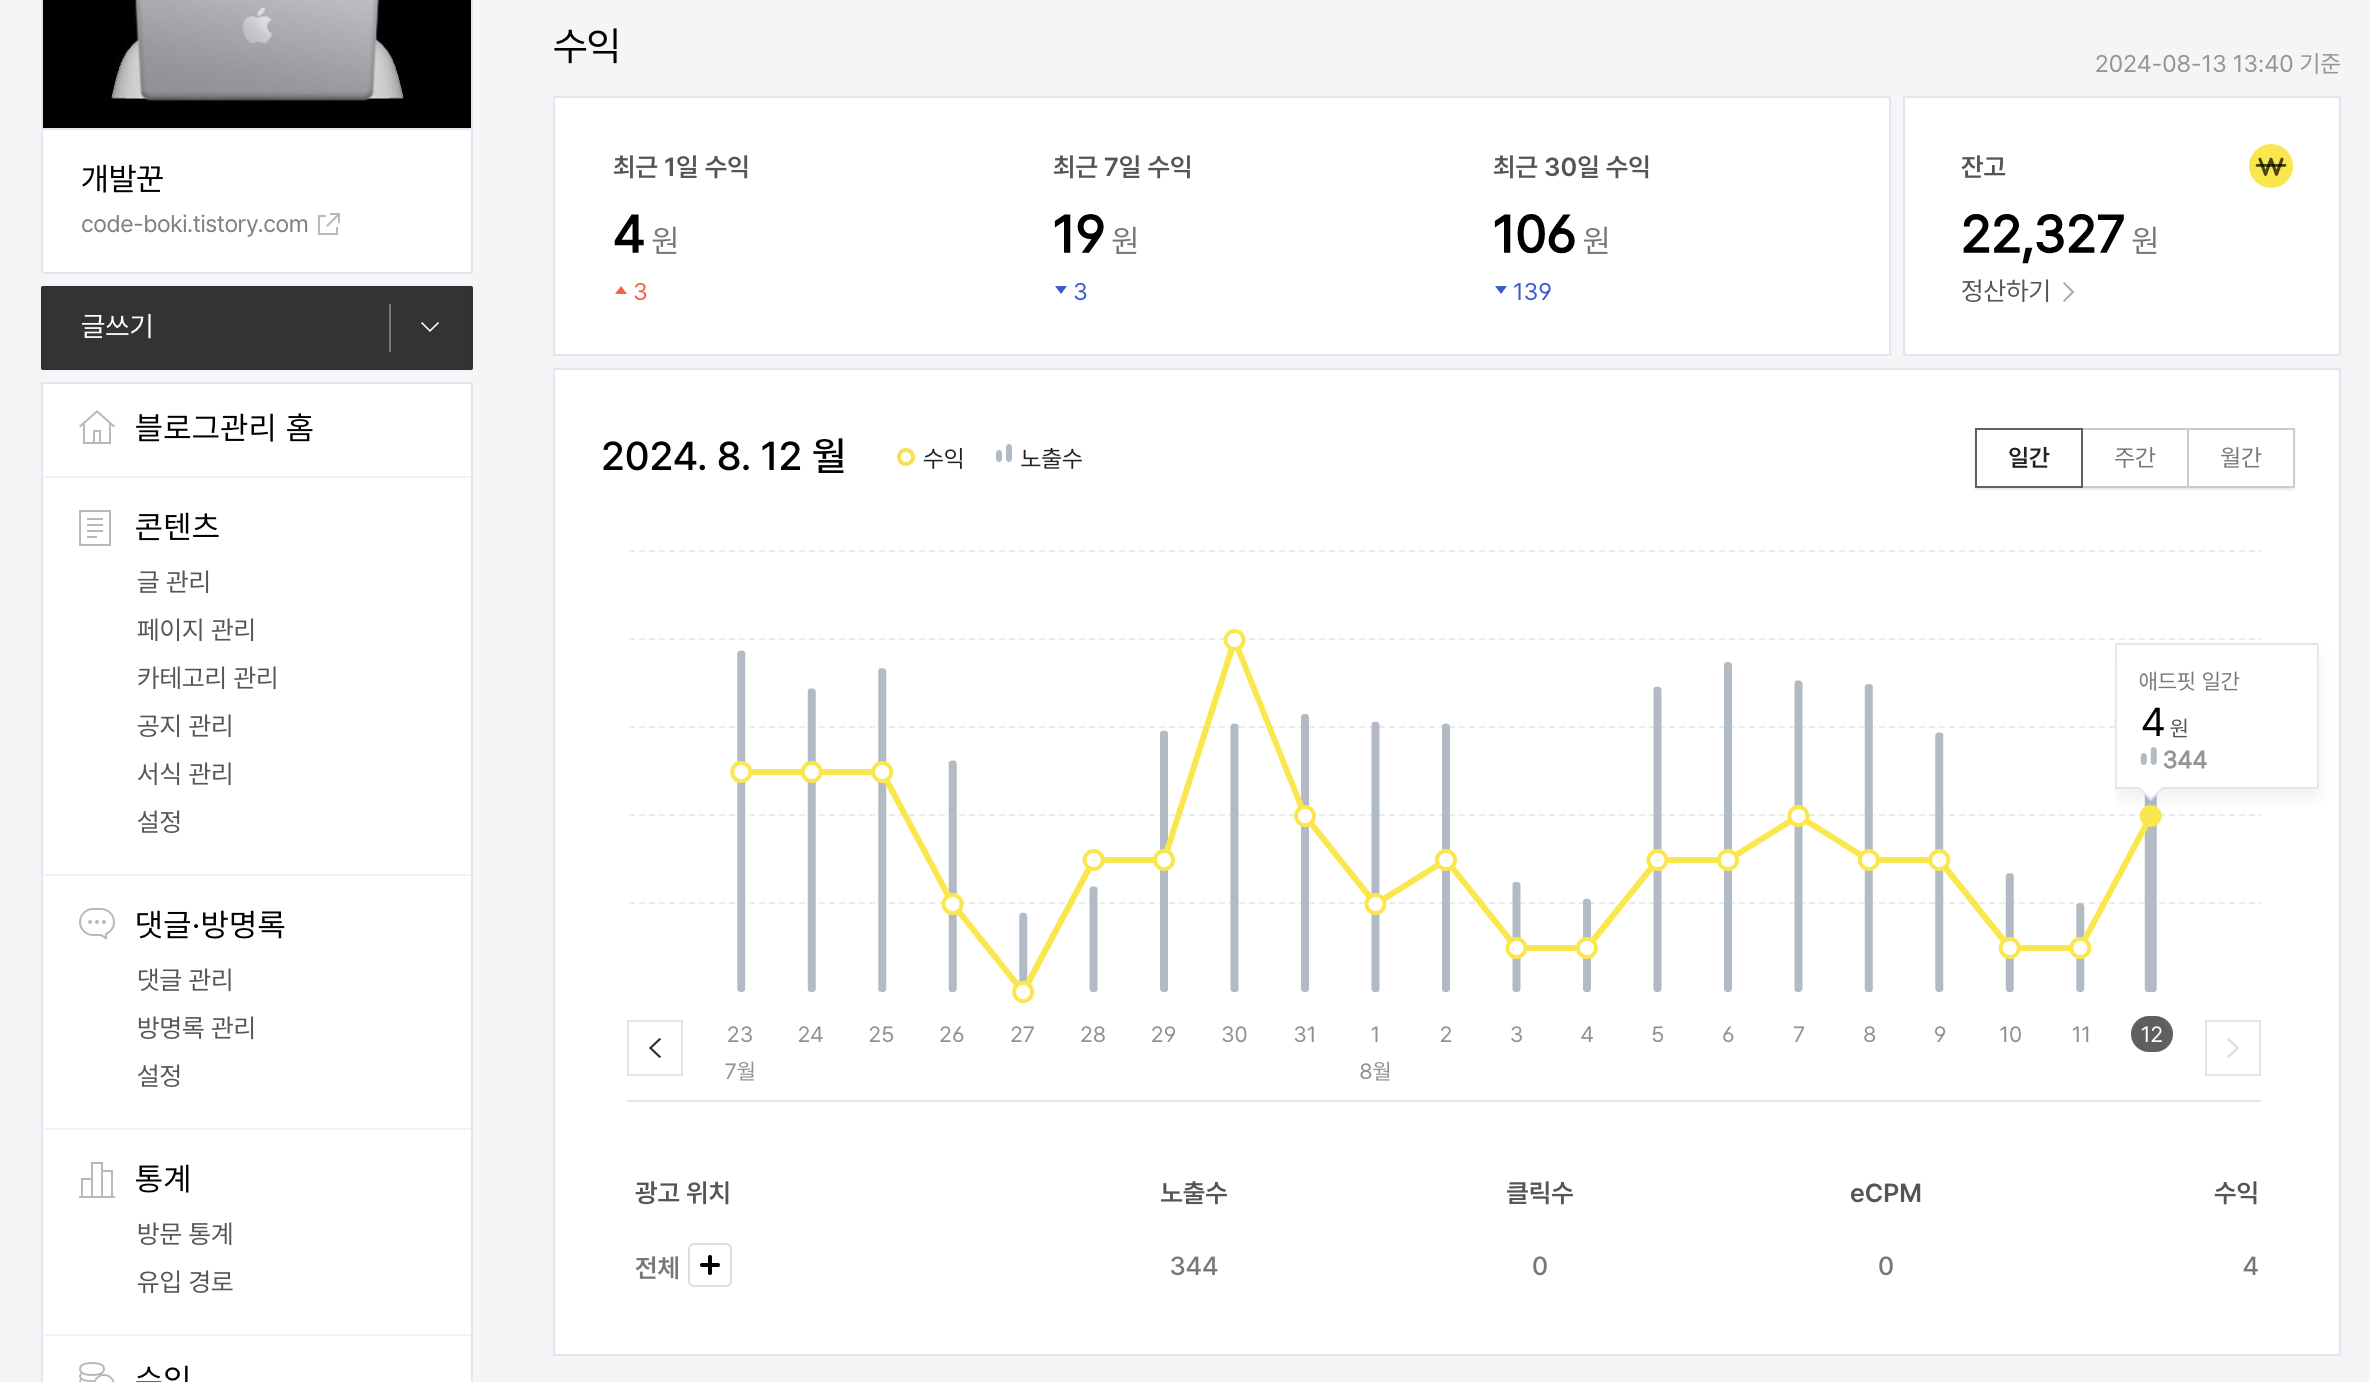The width and height of the screenshot is (2370, 1382).
Task: Click the speech bubble icon for 댓글·방명록
Action: pyautogui.click(x=96, y=923)
